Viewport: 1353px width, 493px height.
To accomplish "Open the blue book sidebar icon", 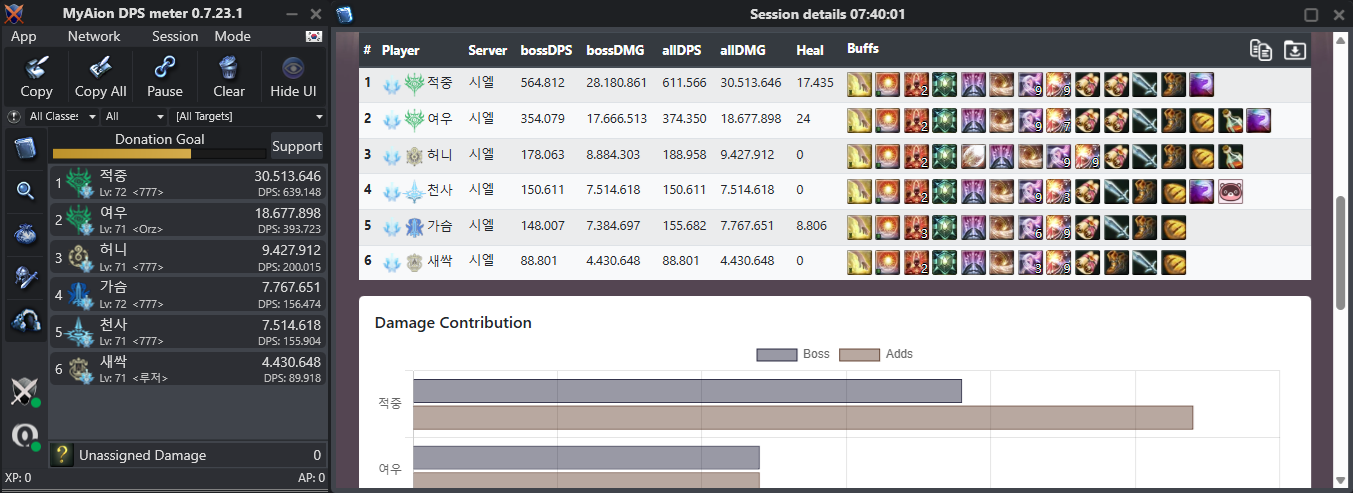I will pos(26,149).
